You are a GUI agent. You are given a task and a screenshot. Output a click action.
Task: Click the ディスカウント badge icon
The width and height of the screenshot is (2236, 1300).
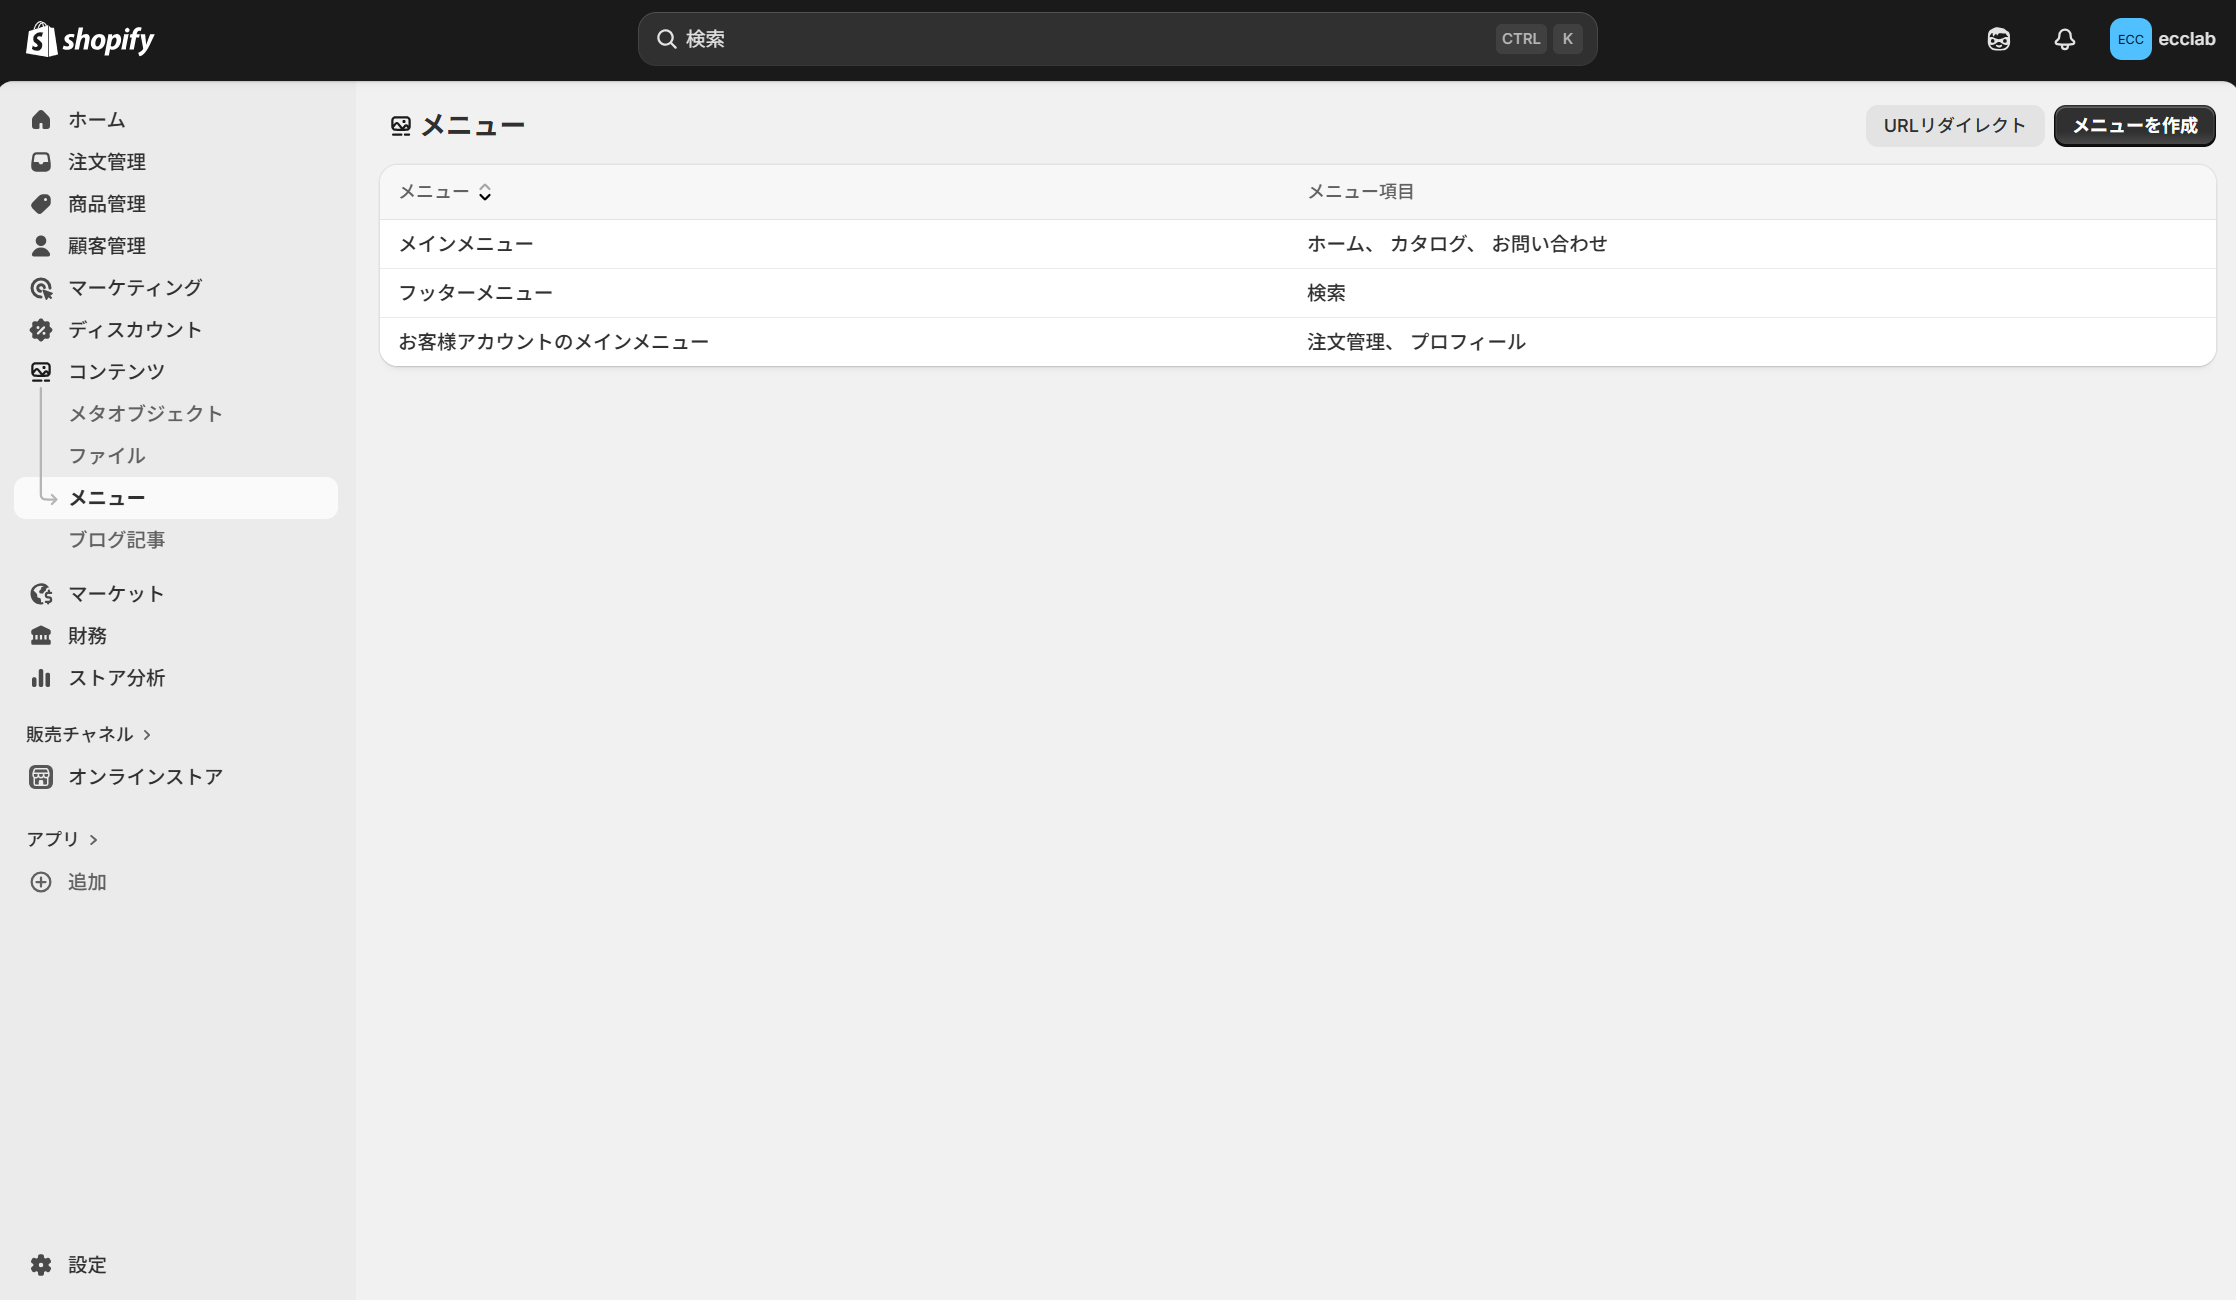(x=41, y=330)
